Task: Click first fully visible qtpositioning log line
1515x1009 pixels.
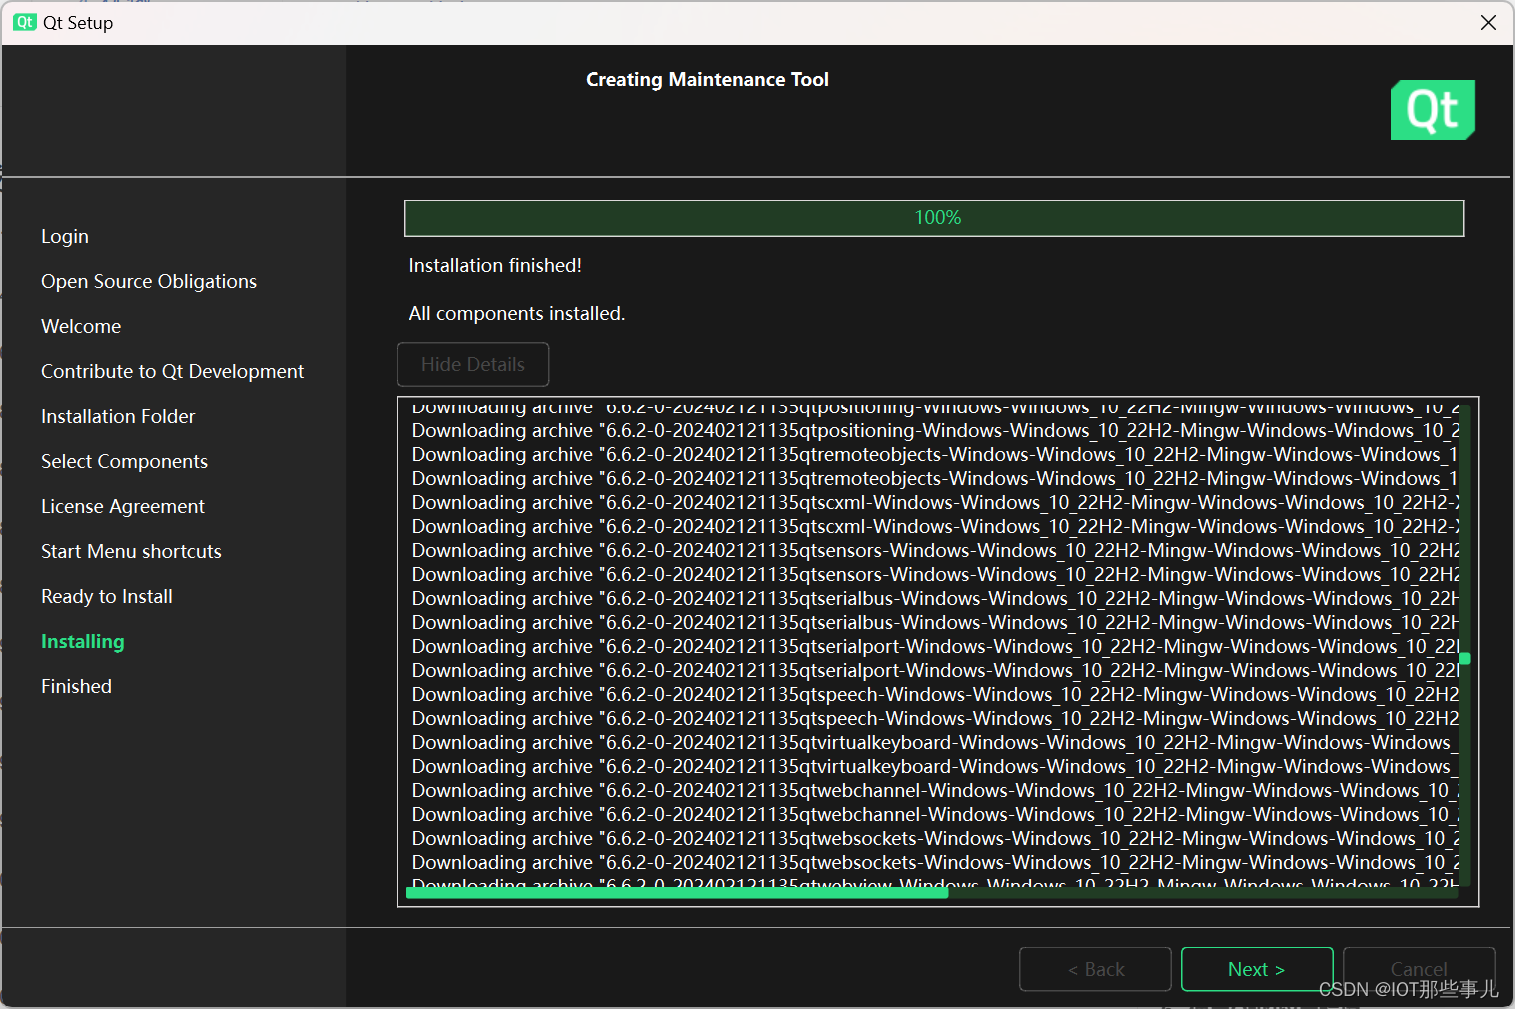Action: pyautogui.click(x=935, y=430)
